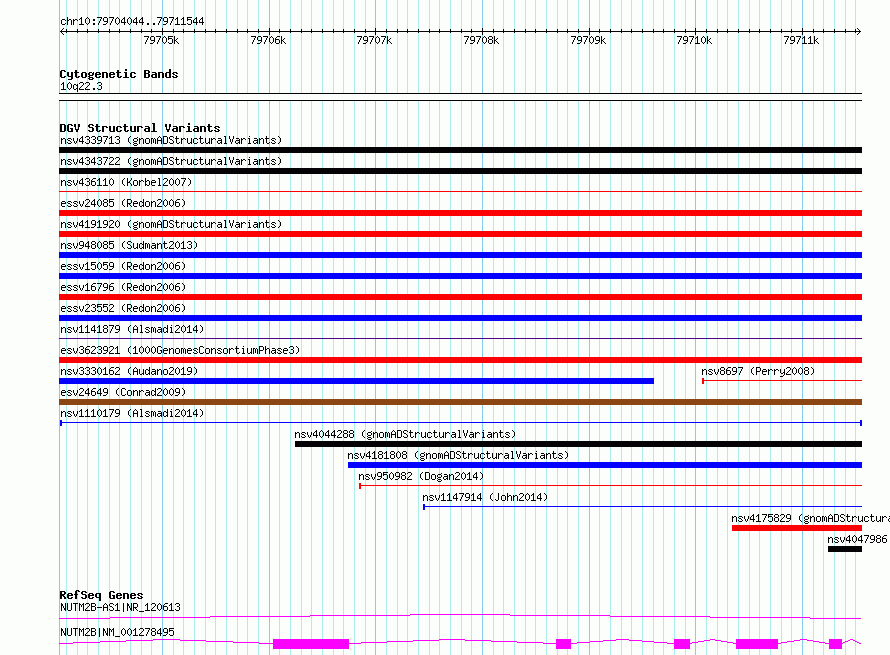890x655 pixels.
Task: Open esv3623921 1000GenomesConsortiumPhase3 variant
Action: (x=180, y=350)
